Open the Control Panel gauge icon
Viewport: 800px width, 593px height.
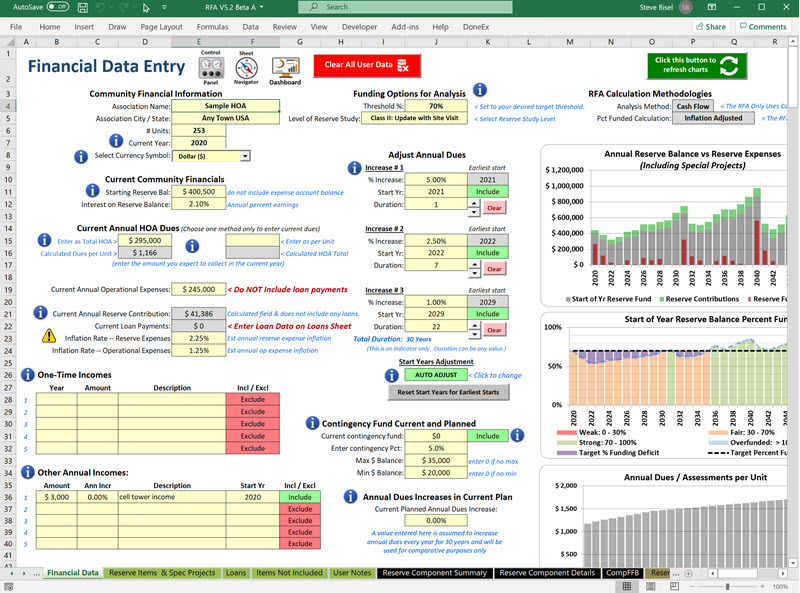pyautogui.click(x=210, y=70)
